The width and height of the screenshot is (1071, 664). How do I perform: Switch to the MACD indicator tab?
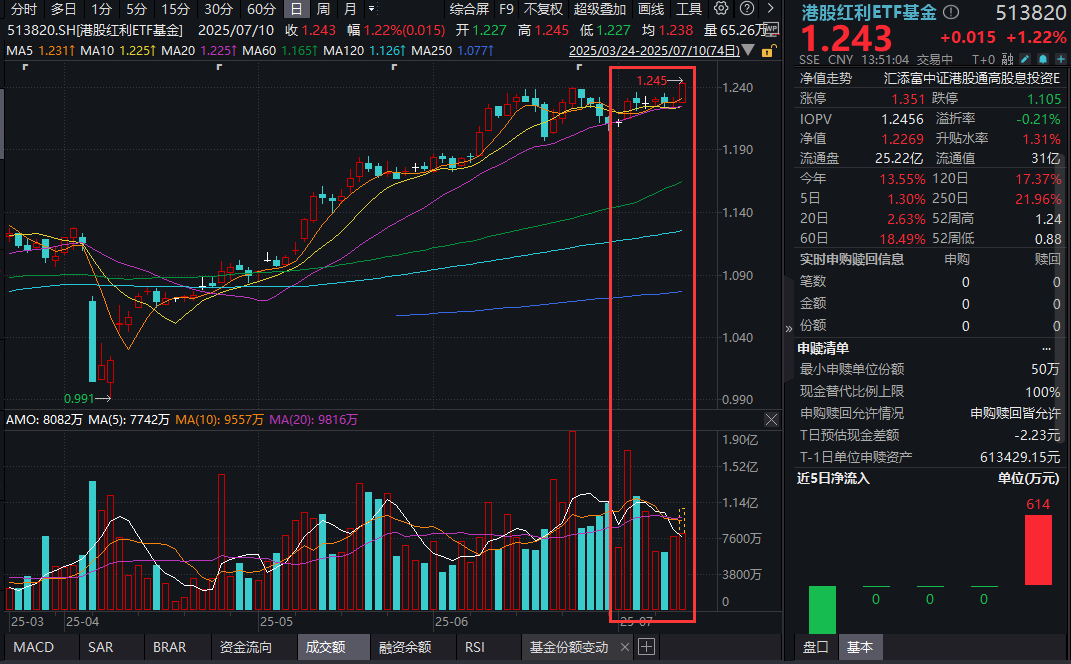34,647
